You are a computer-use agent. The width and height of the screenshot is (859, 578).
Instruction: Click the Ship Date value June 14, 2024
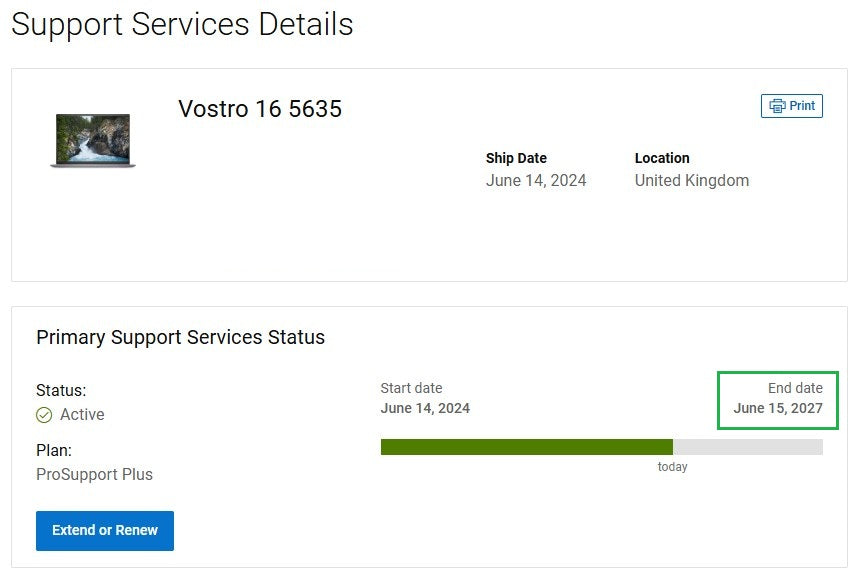(x=536, y=180)
